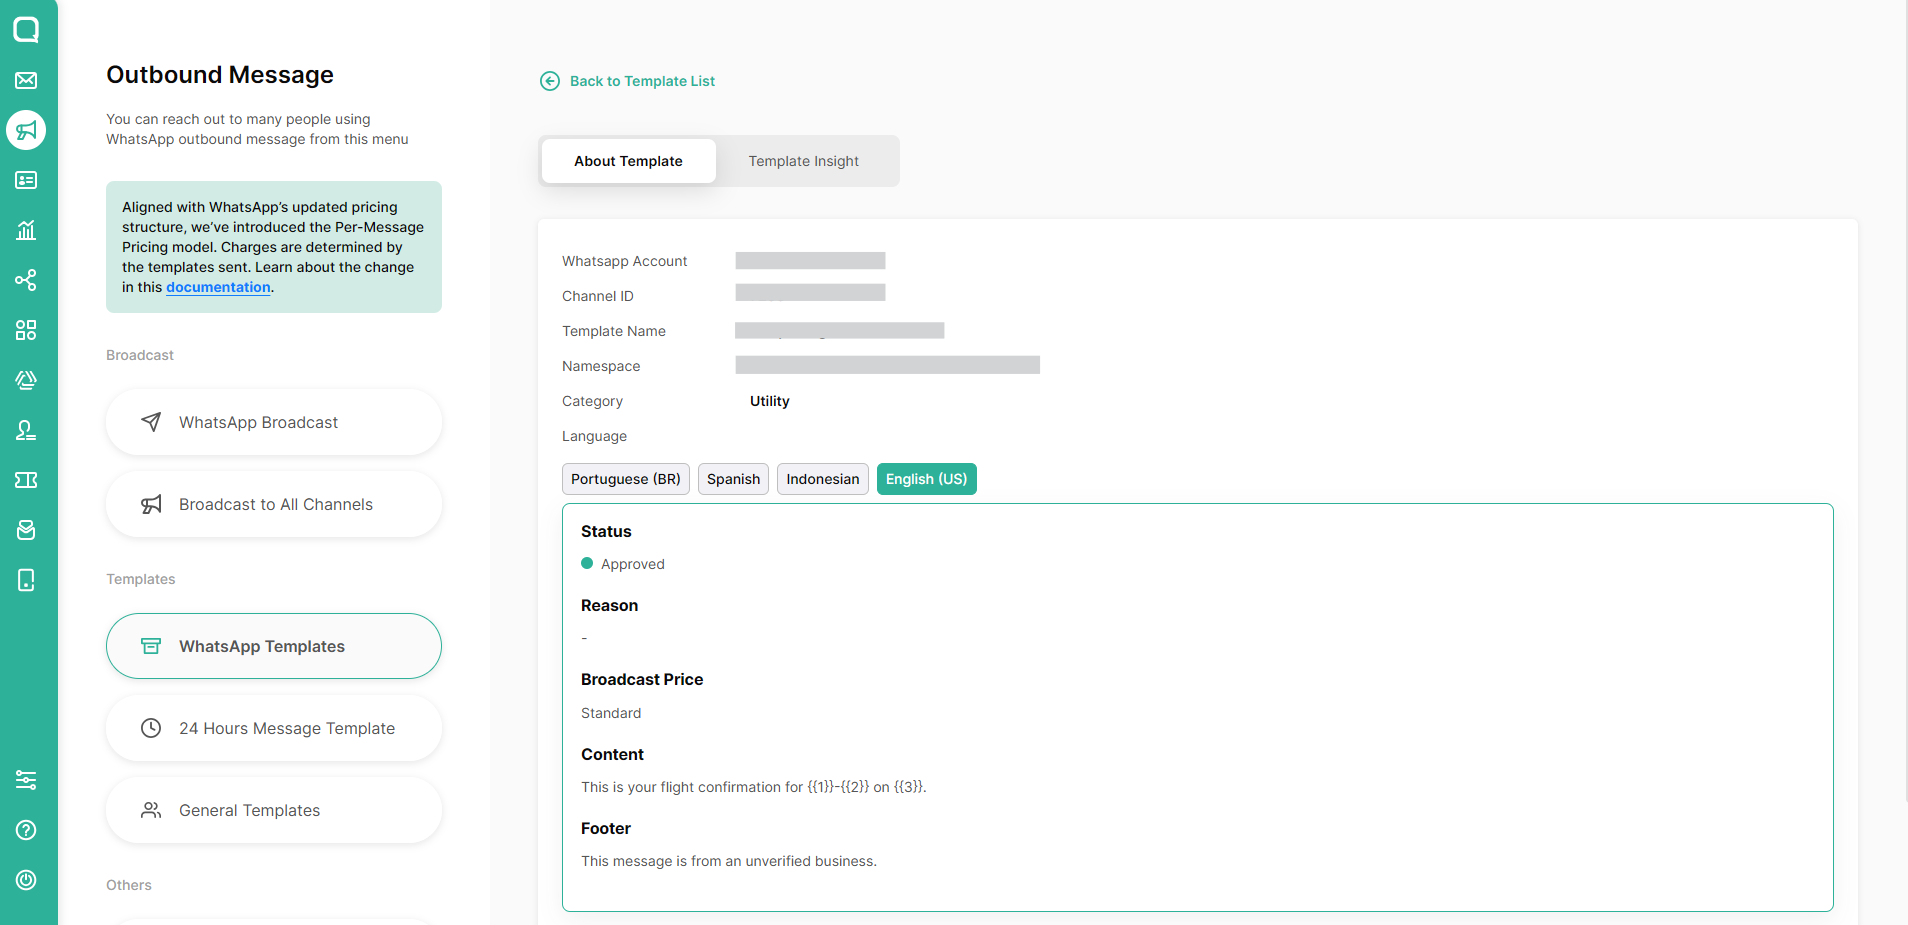The width and height of the screenshot is (1908, 925).
Task: Click the power logout icon
Action: pyautogui.click(x=26, y=880)
